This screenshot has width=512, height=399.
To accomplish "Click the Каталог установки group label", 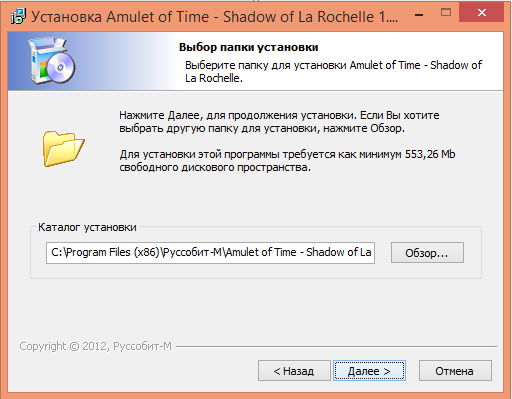I will (x=87, y=227).
